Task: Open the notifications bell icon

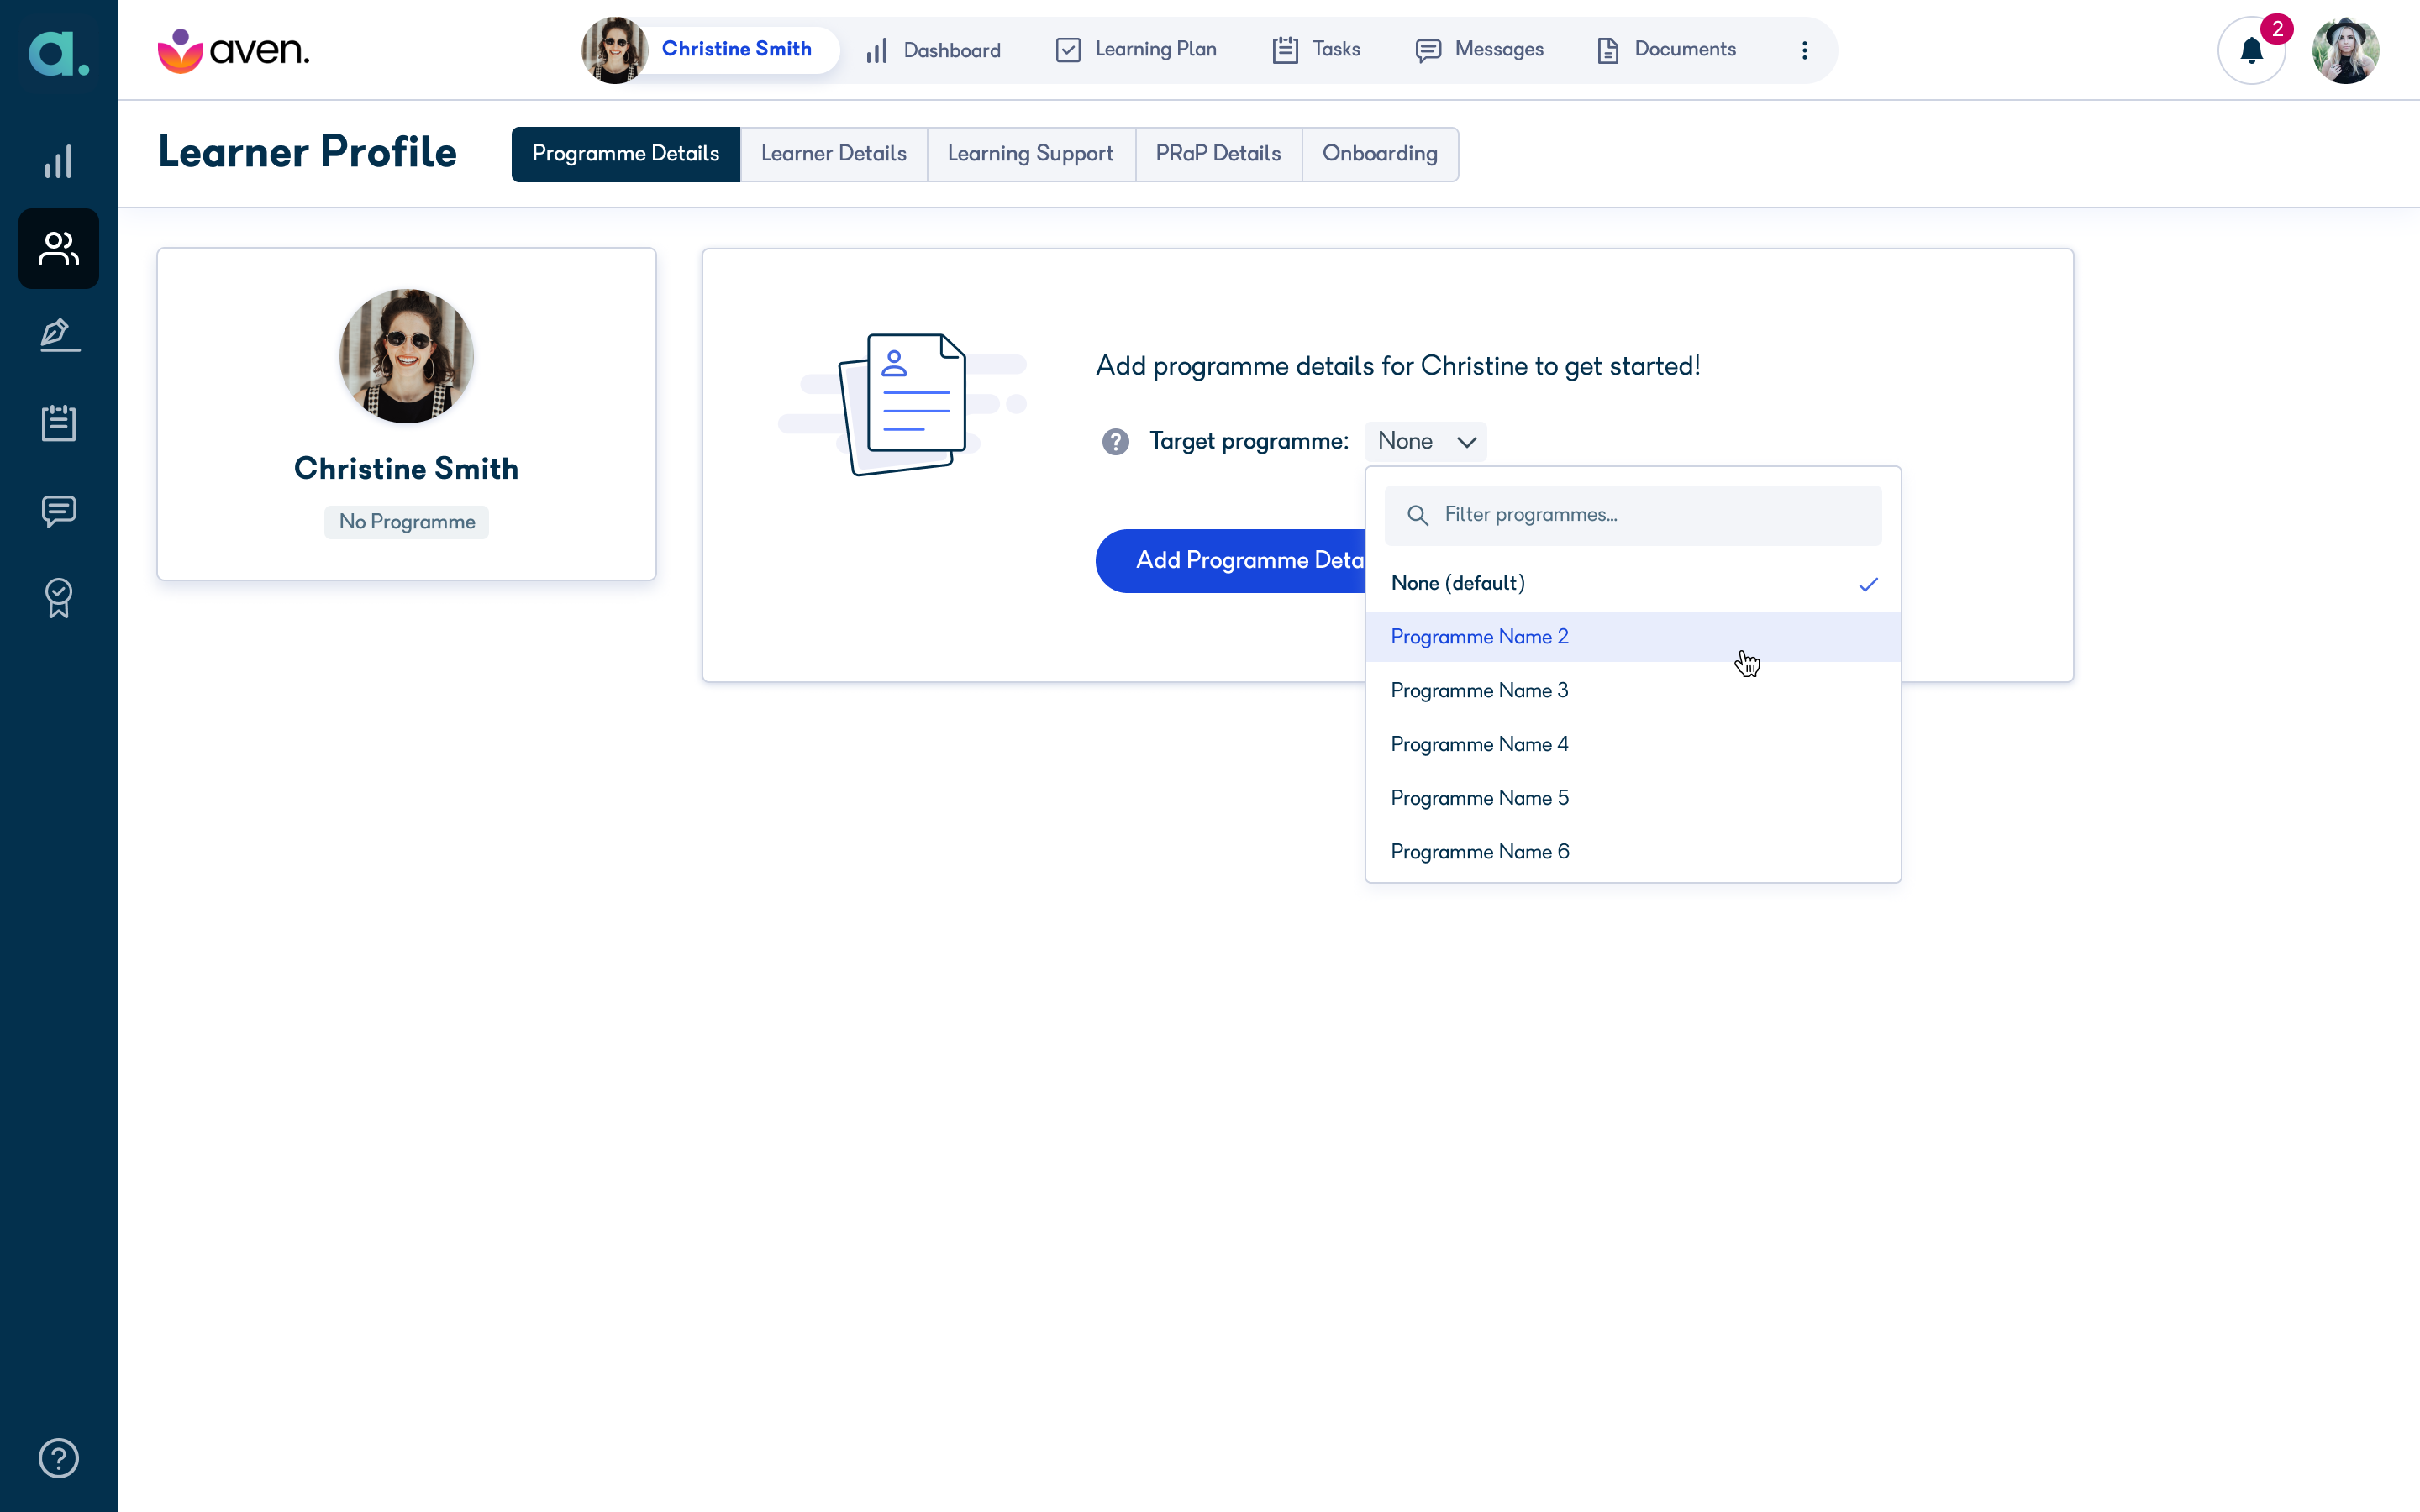Action: pyautogui.click(x=2251, y=50)
